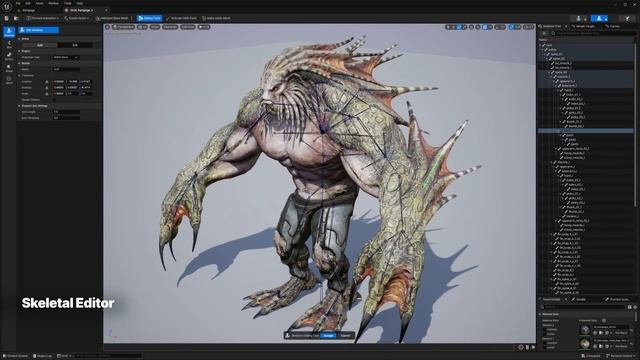The height and width of the screenshot is (360, 640).
Task: Open Skeleton Tree filter options icon
Action: pyautogui.click(x=545, y=33)
